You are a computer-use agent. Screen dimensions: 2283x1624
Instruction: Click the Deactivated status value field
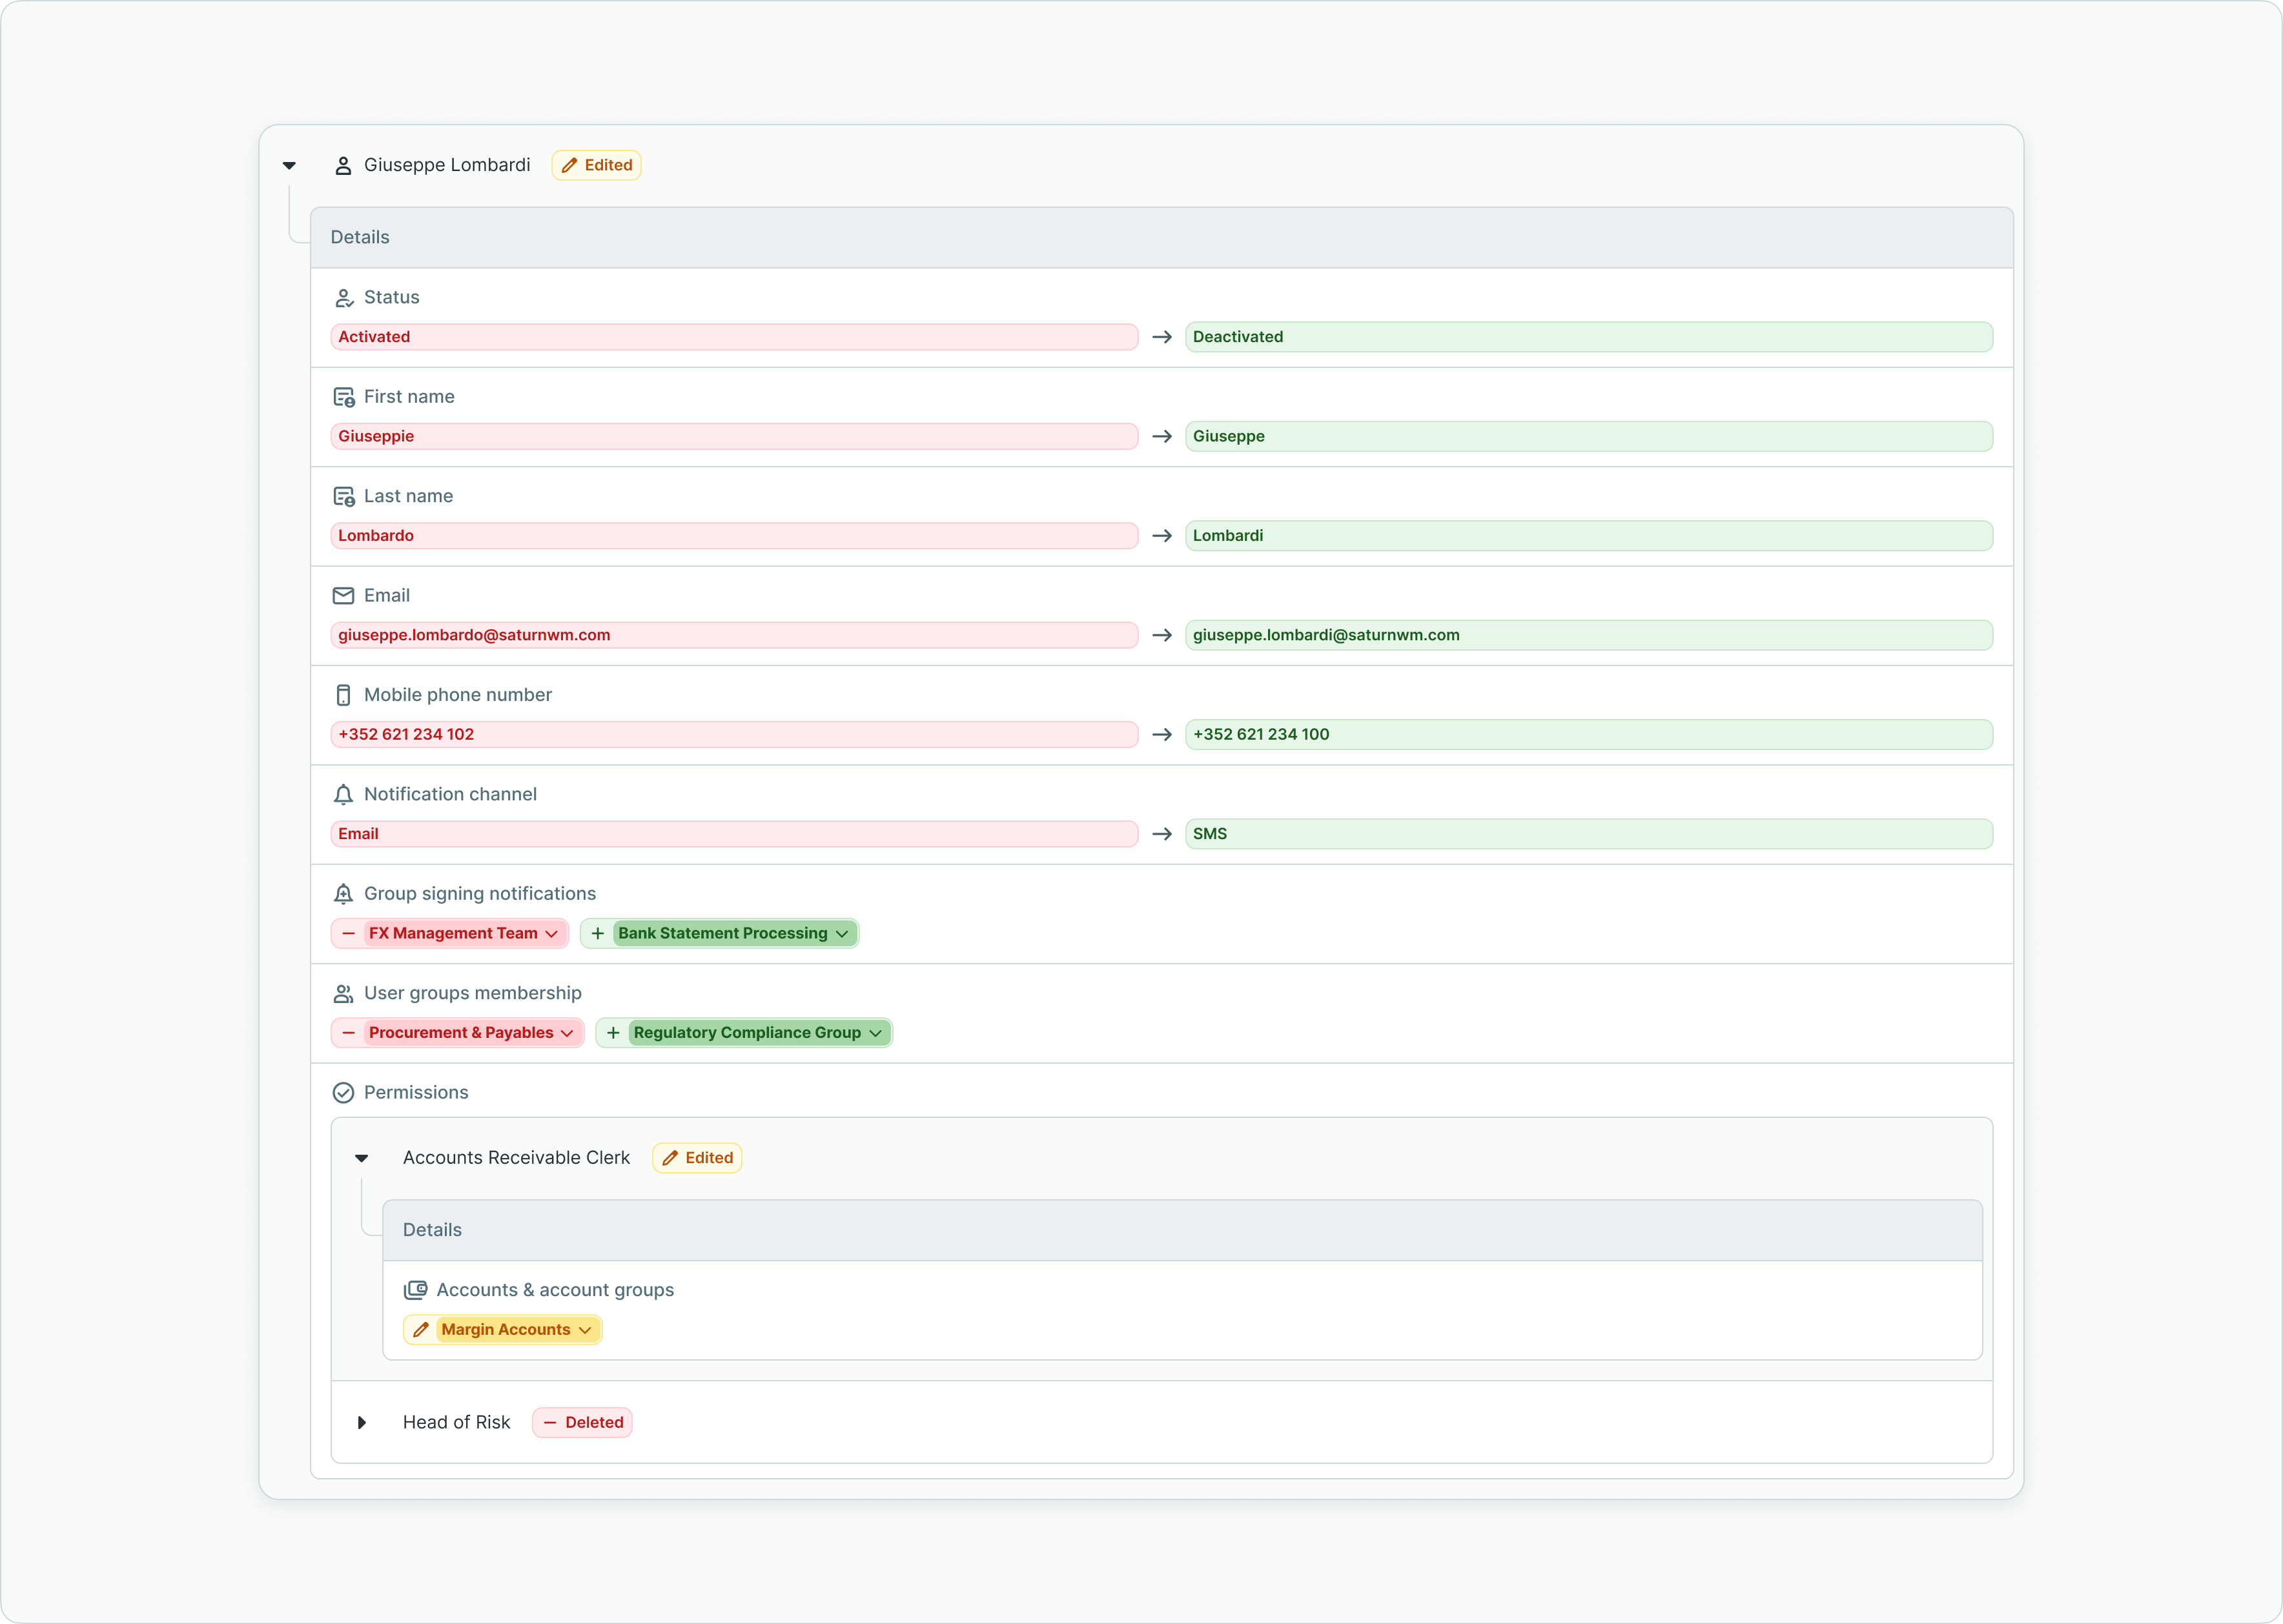click(x=1588, y=337)
